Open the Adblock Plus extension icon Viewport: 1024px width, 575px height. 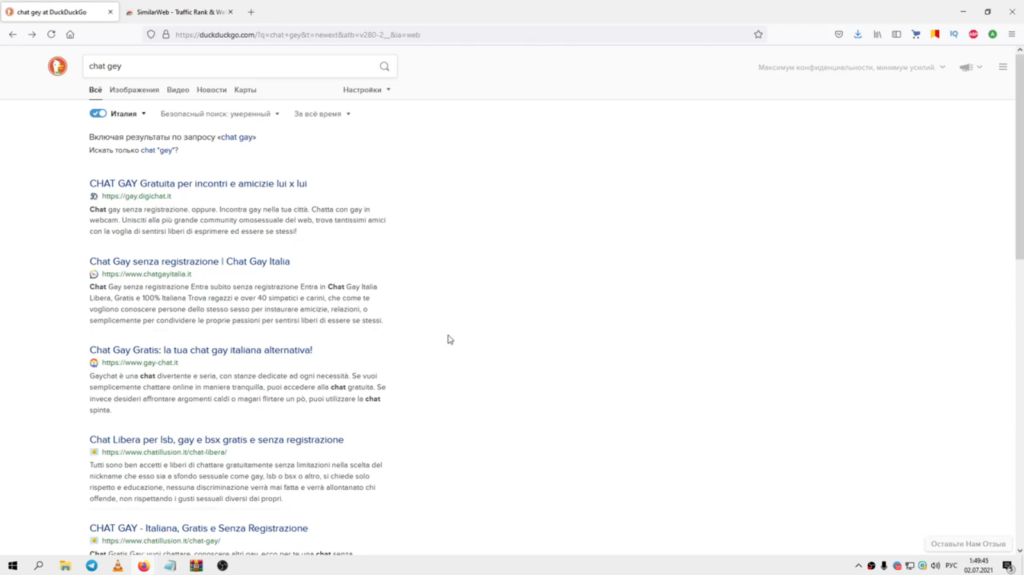point(974,35)
